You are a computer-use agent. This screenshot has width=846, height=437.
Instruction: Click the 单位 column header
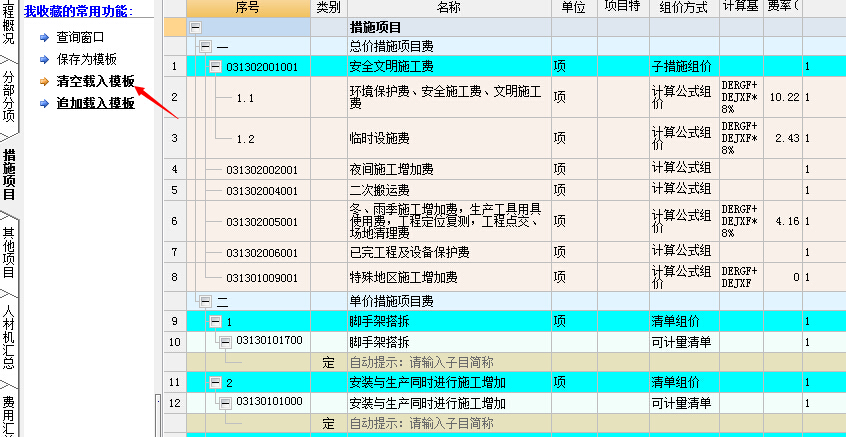(574, 8)
